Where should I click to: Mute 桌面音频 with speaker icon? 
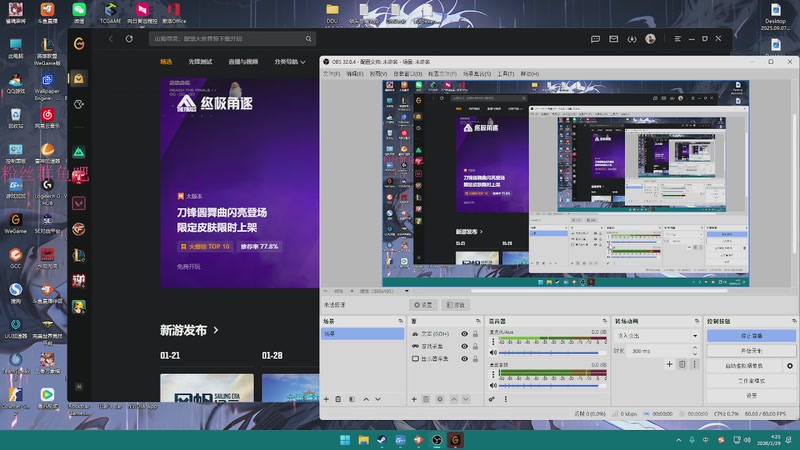(493, 385)
